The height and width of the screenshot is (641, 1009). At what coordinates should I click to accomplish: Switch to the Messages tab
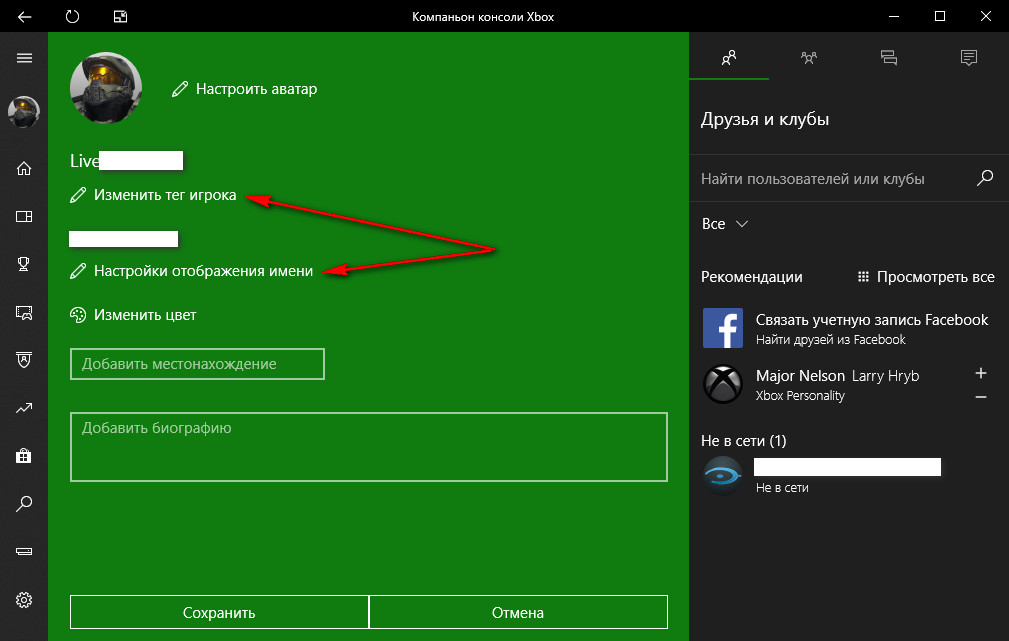tap(889, 58)
